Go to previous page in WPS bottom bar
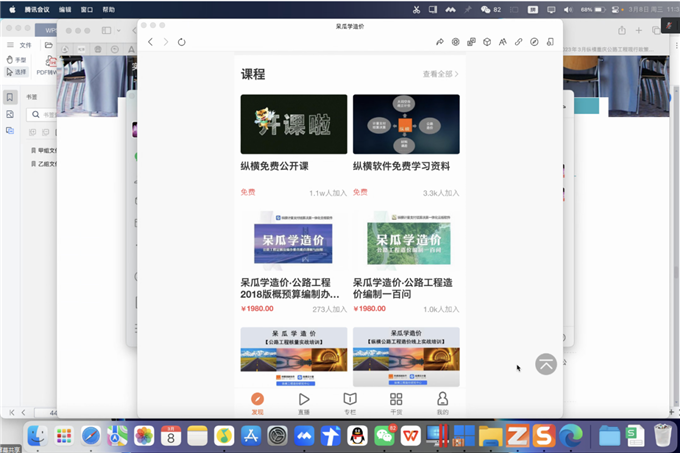This screenshot has height=453, width=680. pyautogui.click(x=23, y=412)
